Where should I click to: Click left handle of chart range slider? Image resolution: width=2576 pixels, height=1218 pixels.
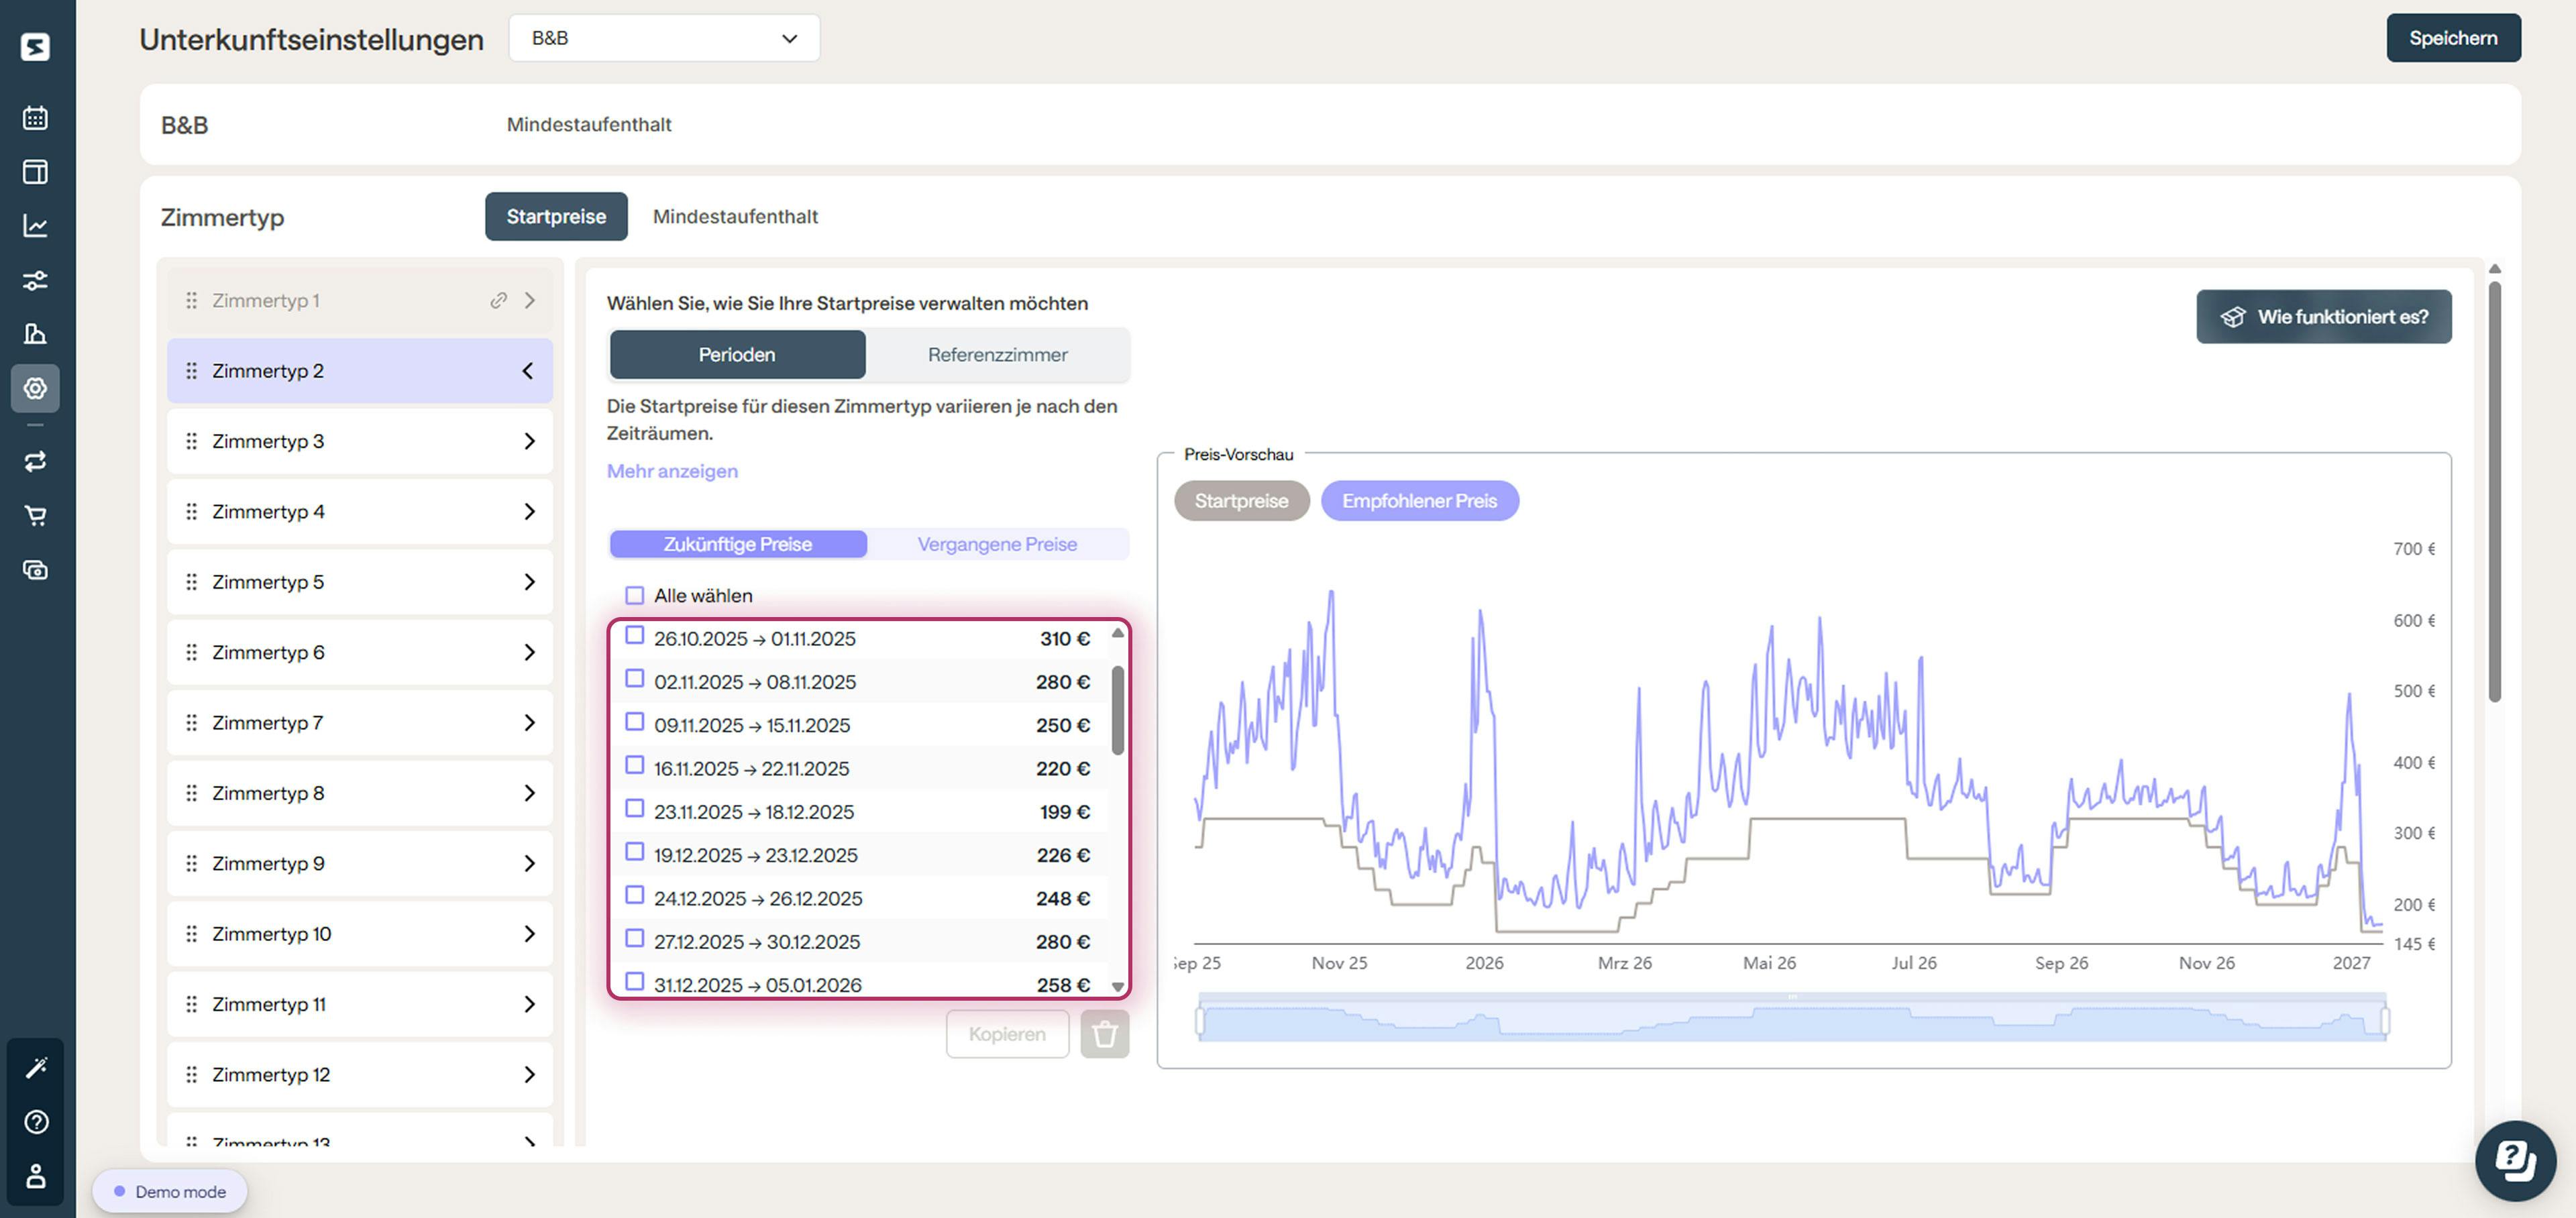tap(1200, 1020)
